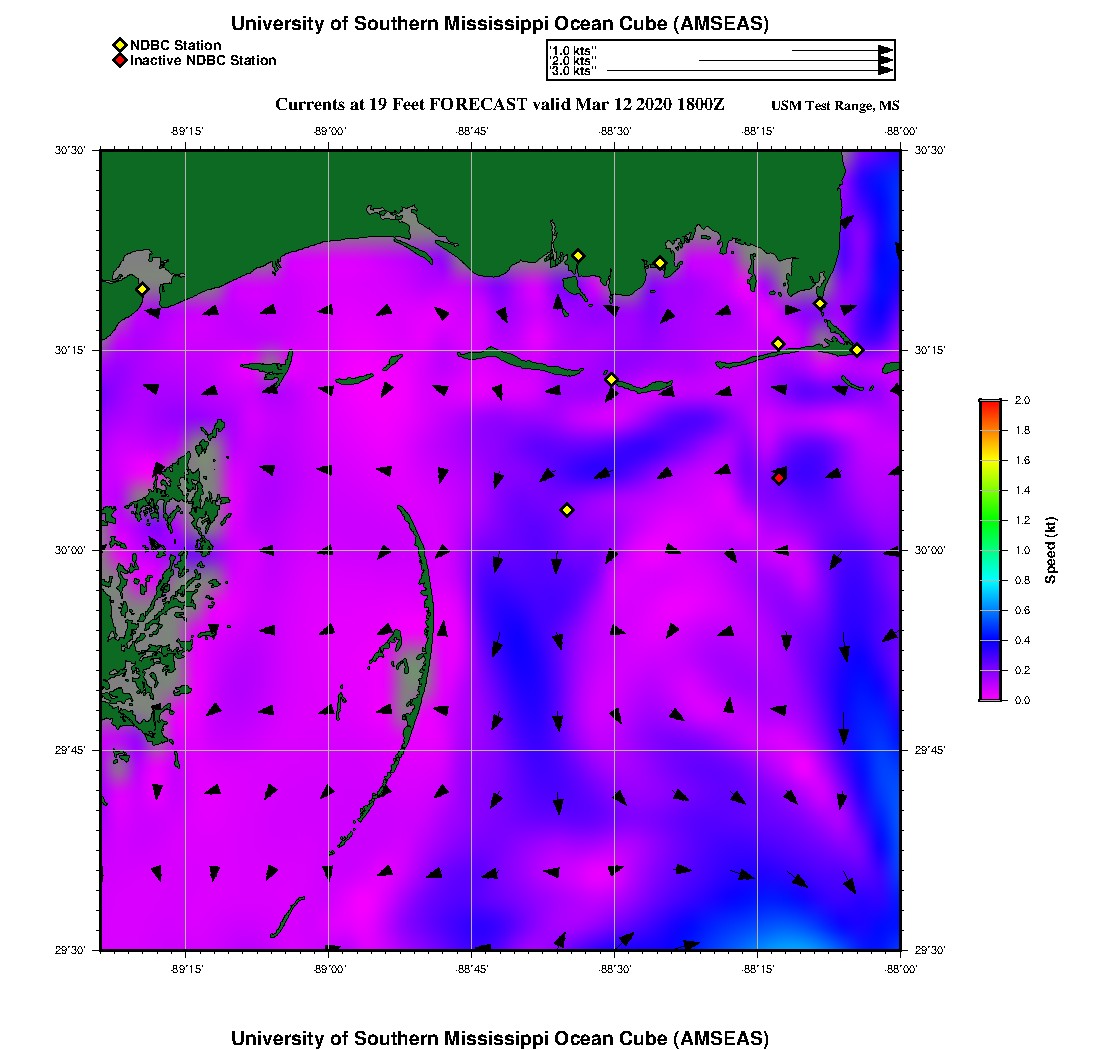Click the yellow diamond beside NDBC Station legend
1100x1050 pixels.
point(120,45)
